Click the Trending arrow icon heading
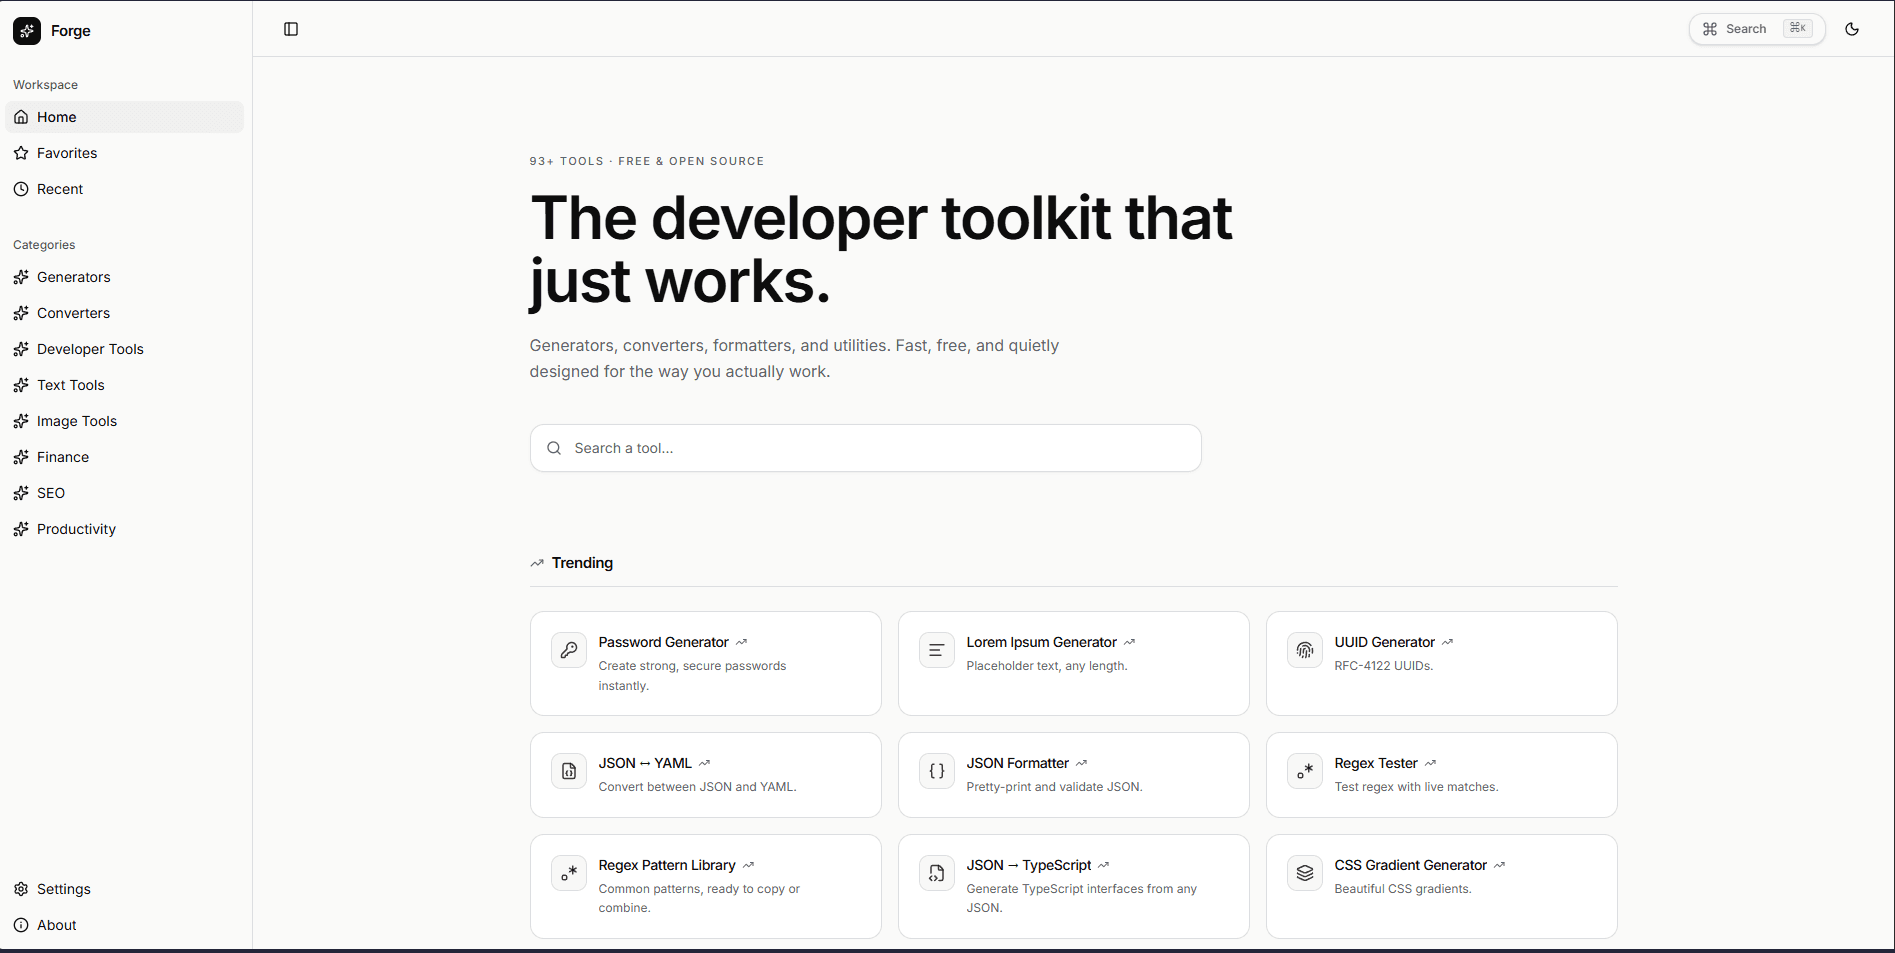Image resolution: width=1895 pixels, height=953 pixels. (x=537, y=563)
